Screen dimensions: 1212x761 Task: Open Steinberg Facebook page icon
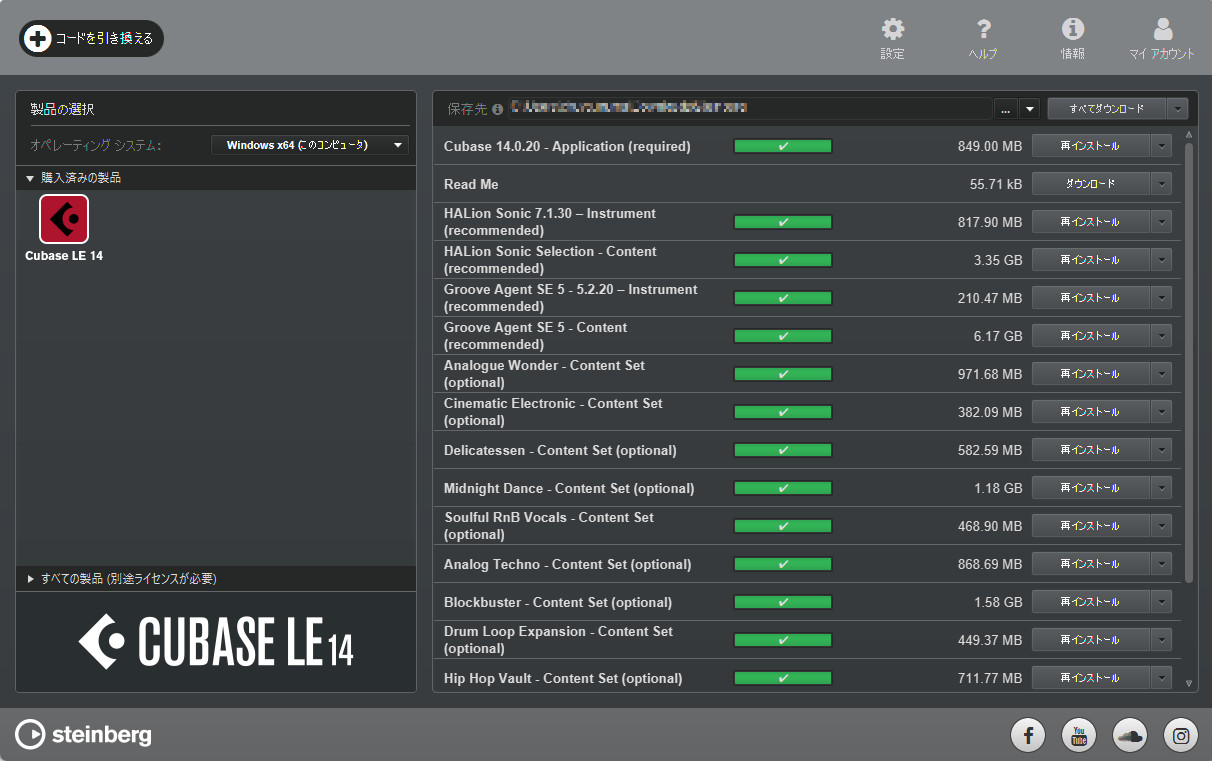(1028, 736)
